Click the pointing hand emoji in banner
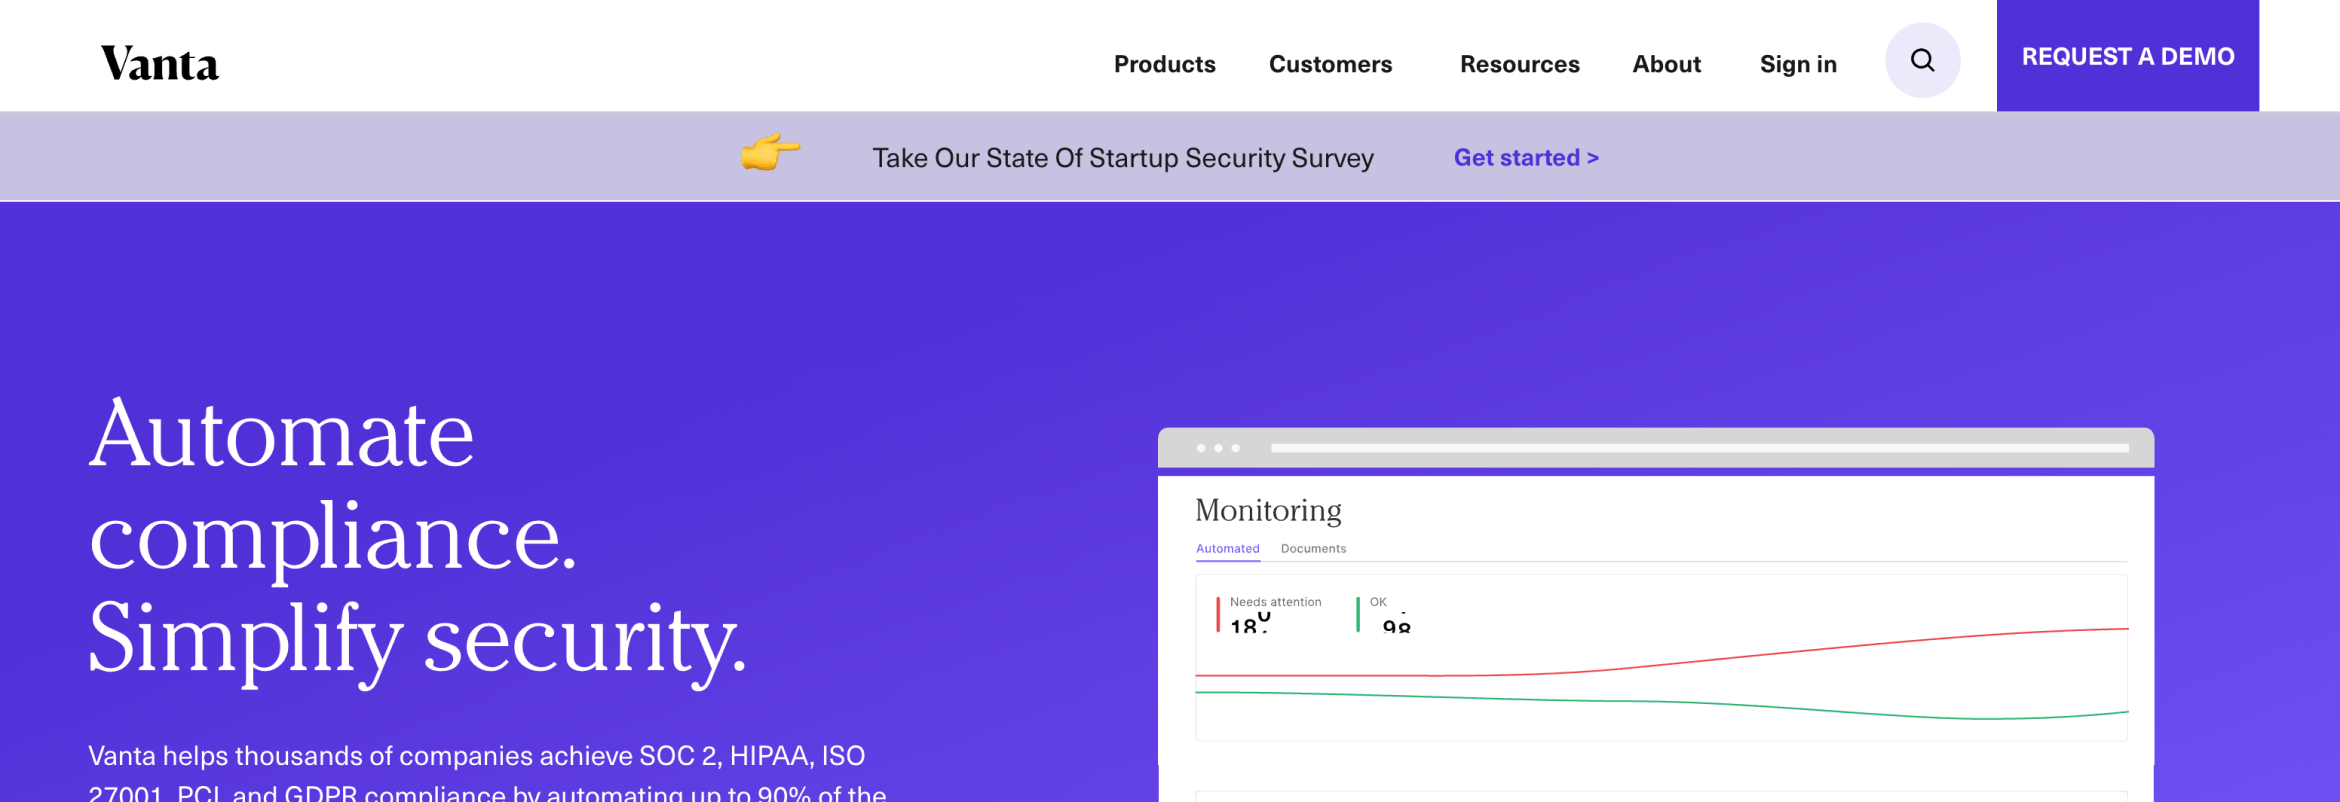The image size is (2340, 802). point(770,153)
